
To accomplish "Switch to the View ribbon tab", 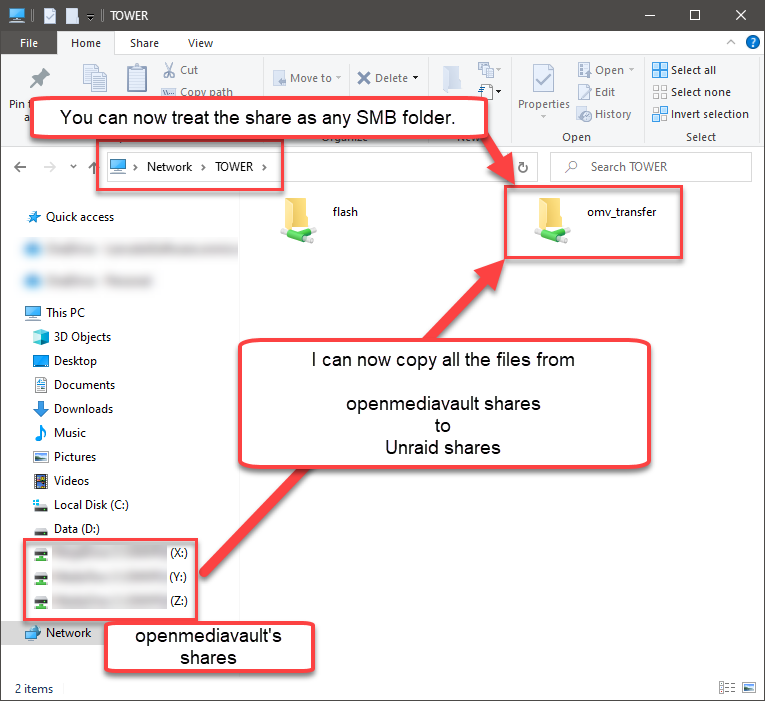I will coord(200,43).
